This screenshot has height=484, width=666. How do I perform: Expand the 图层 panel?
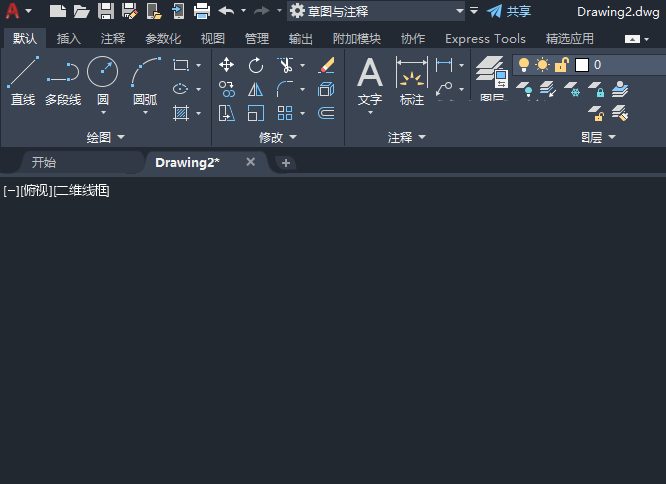[x=598, y=137]
